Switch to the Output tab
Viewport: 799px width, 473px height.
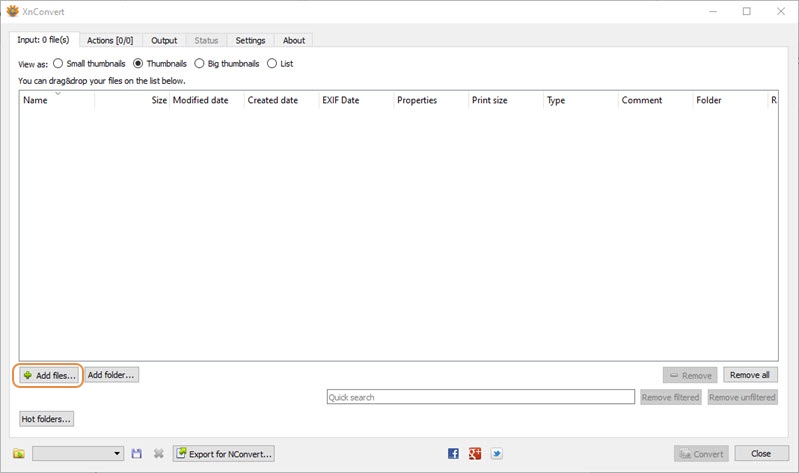click(x=164, y=40)
